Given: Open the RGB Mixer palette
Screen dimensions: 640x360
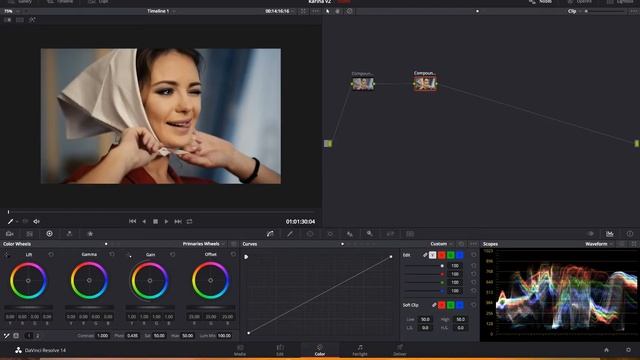Looking at the screenshot, I should point(69,234).
